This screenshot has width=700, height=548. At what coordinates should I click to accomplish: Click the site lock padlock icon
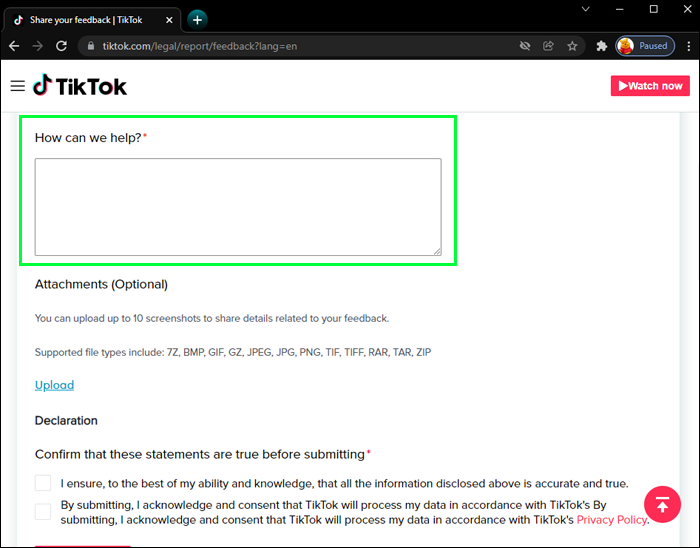pos(91,46)
